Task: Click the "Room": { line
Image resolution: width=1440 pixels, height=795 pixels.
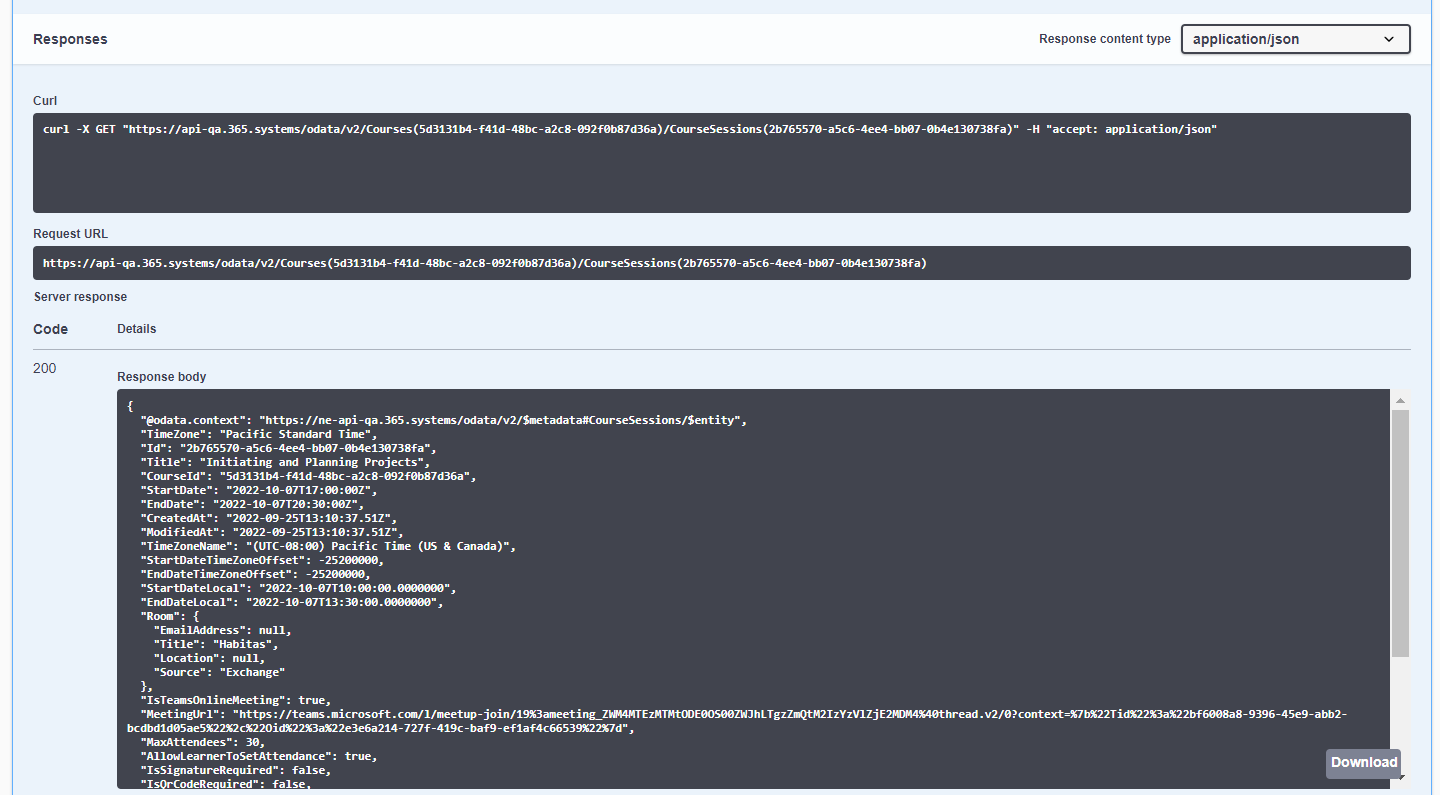Action: tap(169, 616)
